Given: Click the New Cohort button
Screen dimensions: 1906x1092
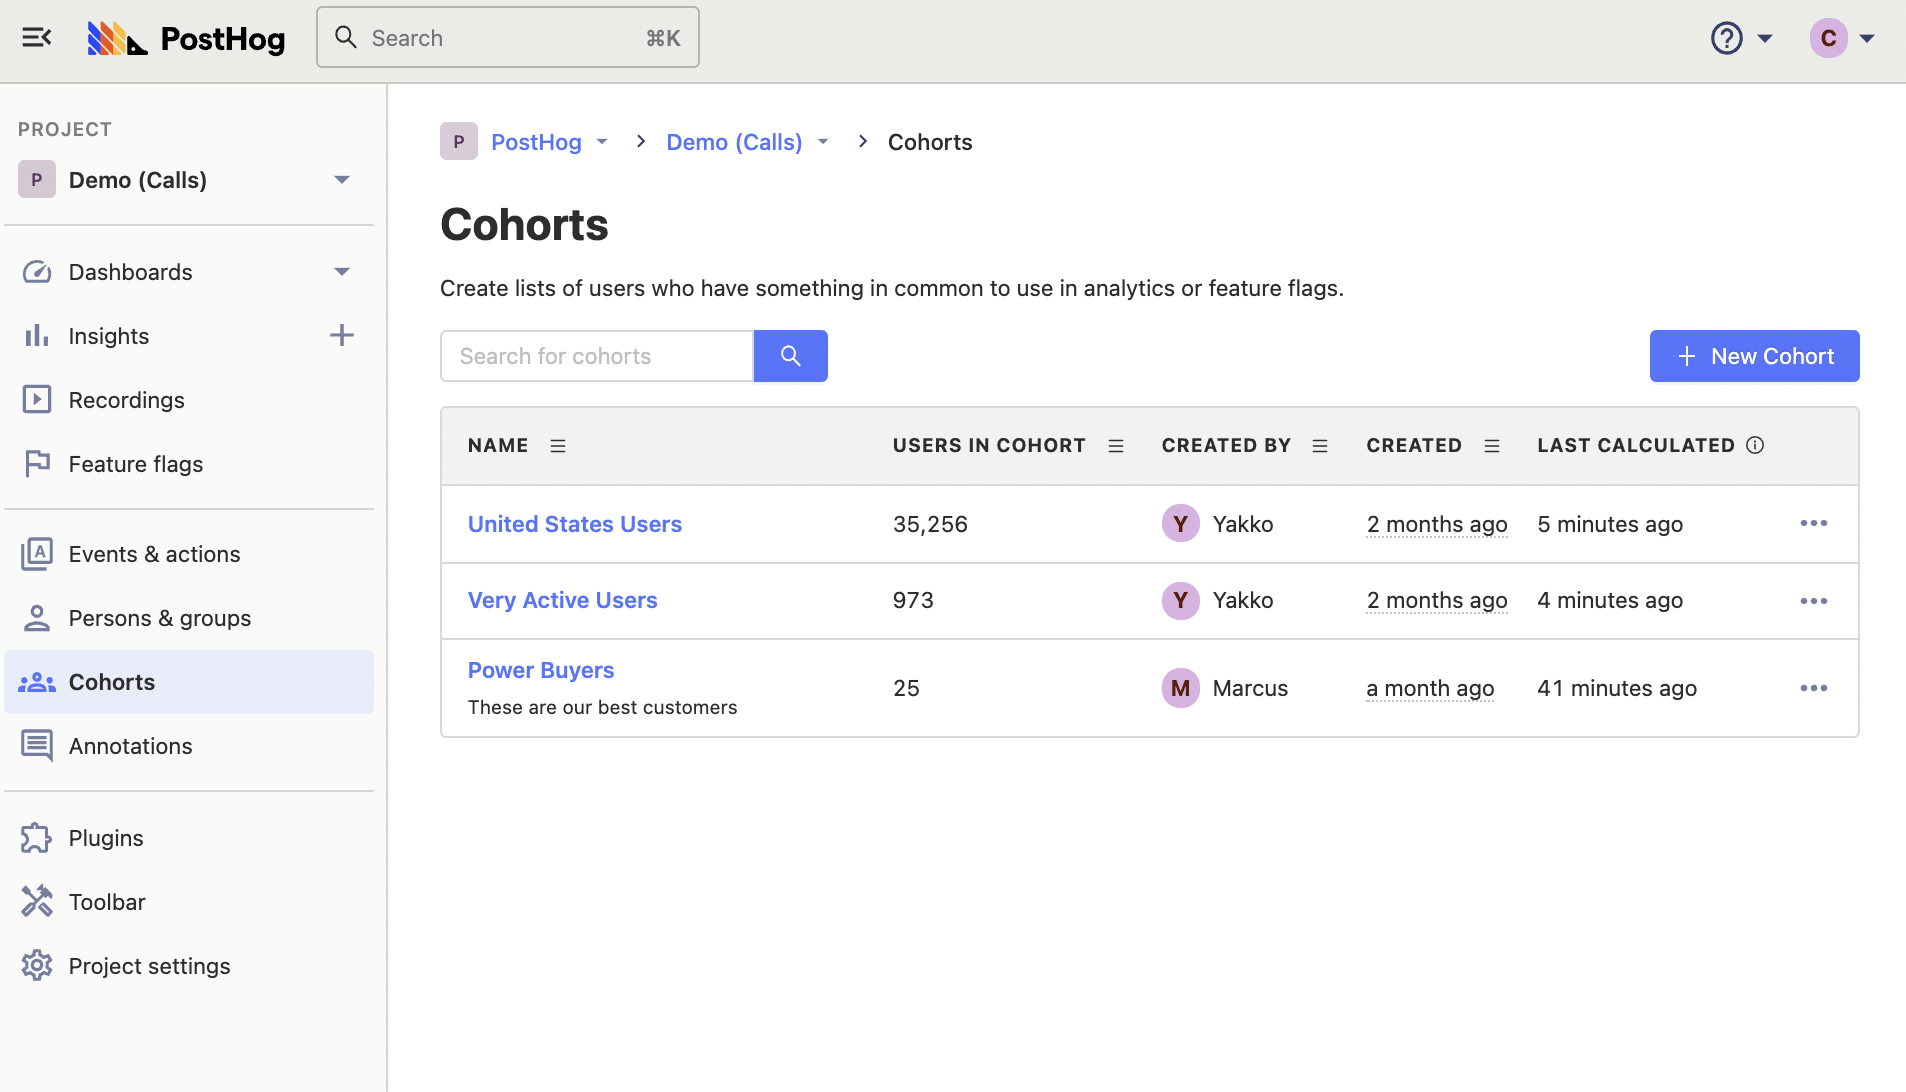Looking at the screenshot, I should 1754,356.
